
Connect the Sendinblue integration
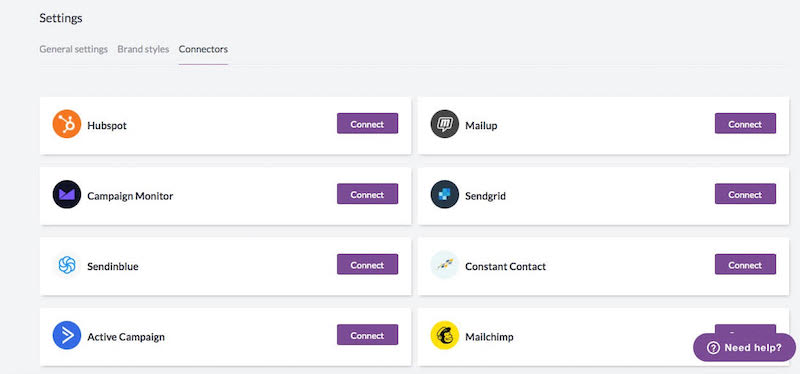click(x=367, y=264)
